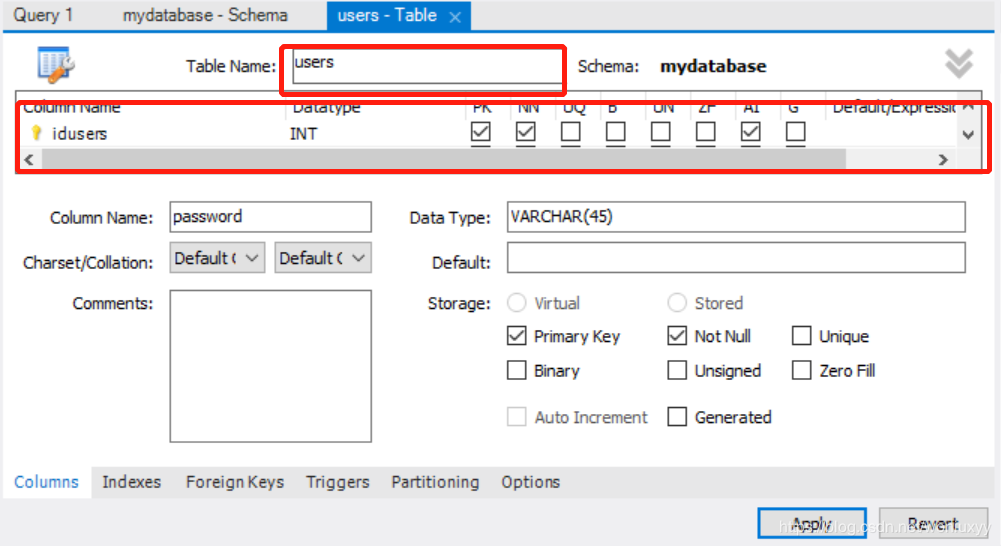Enable the Zero Fill checkbox

(x=801, y=370)
